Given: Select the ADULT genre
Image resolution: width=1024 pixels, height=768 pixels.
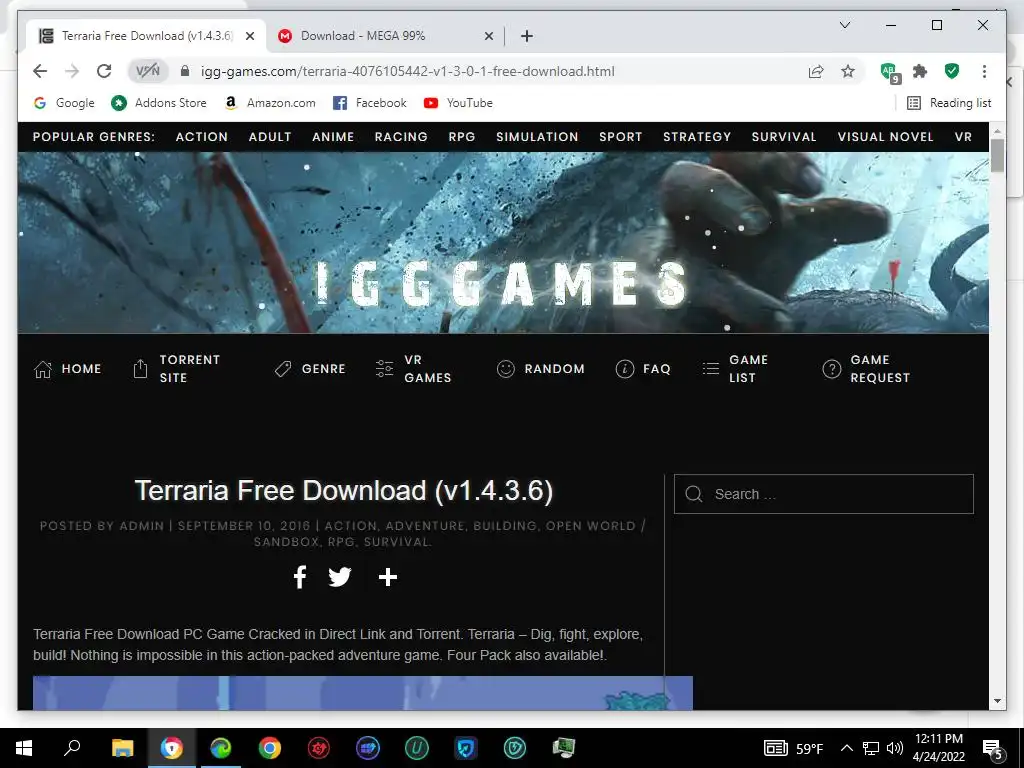Looking at the screenshot, I should point(270,136).
